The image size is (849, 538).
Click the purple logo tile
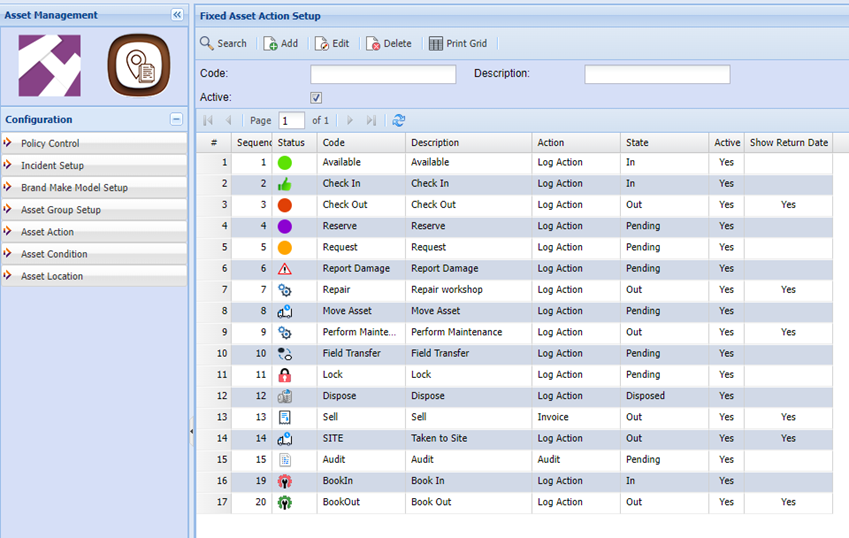coord(49,66)
